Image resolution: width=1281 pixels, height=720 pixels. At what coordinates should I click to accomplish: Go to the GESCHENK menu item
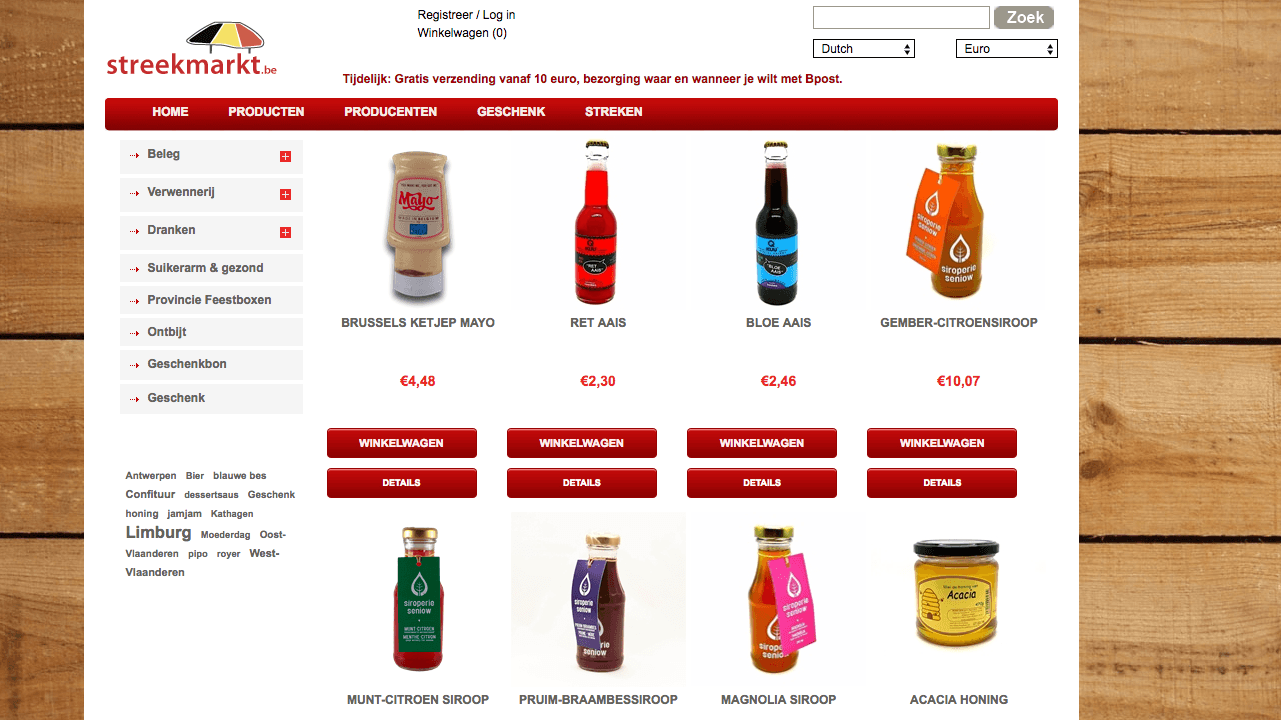tap(511, 112)
